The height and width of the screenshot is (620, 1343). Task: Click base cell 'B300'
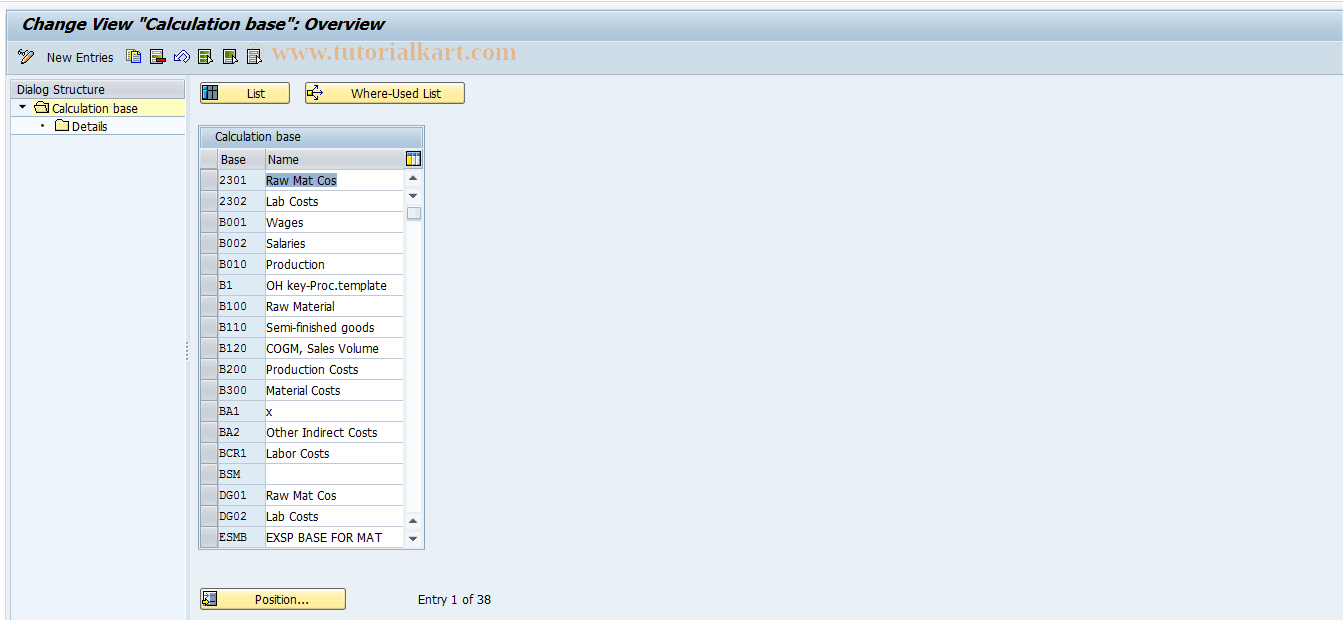pyautogui.click(x=241, y=390)
